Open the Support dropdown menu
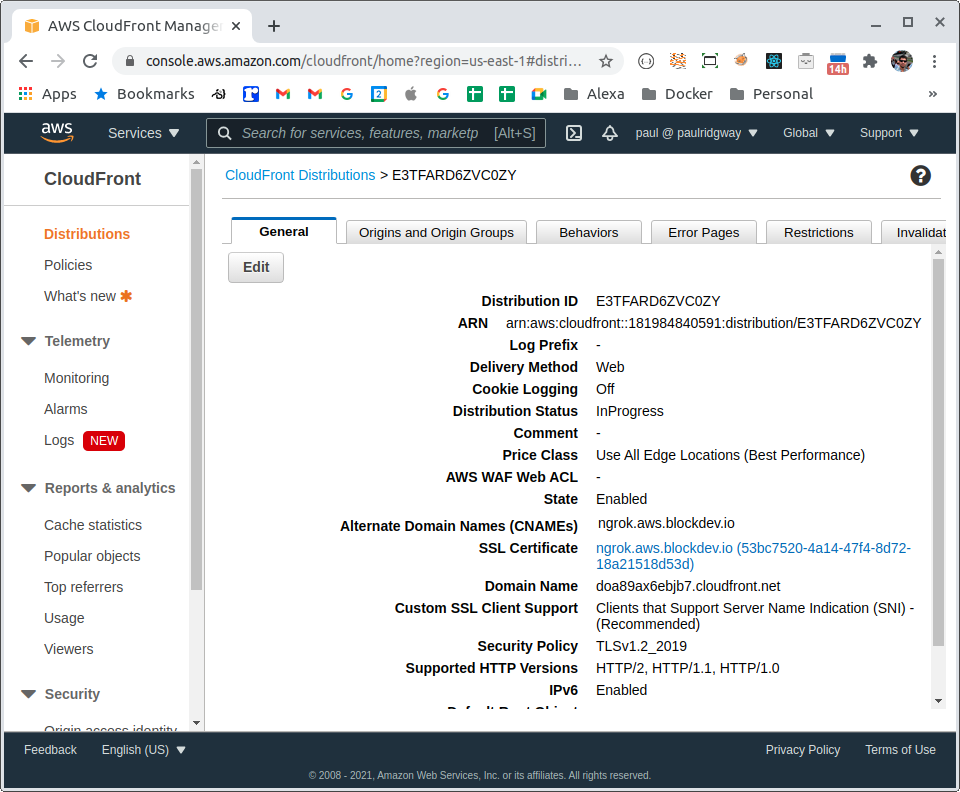Viewport: 960px width, 792px height. pos(889,133)
